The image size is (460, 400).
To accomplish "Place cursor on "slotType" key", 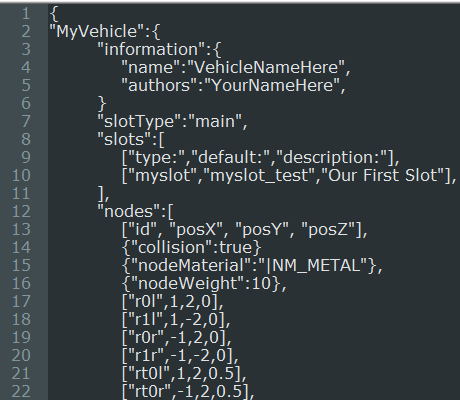I will pos(140,122).
